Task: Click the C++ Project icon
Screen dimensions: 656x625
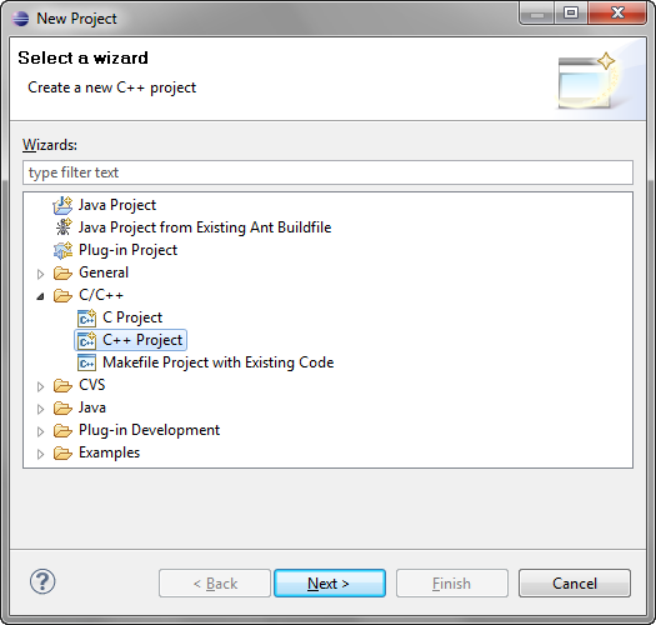Action: click(87, 340)
